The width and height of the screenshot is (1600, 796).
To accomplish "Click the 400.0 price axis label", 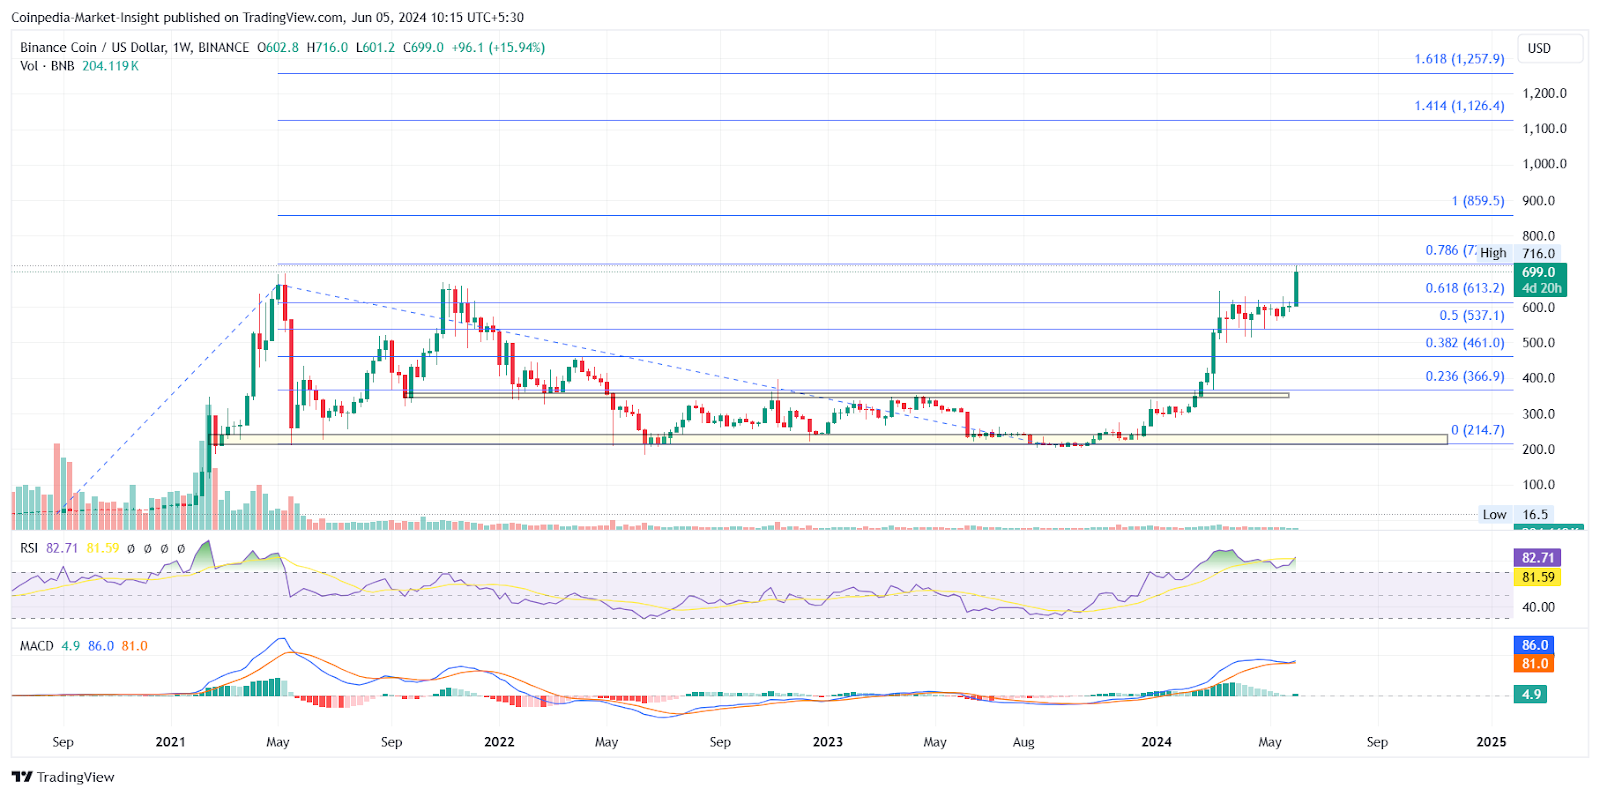I will tap(1539, 378).
